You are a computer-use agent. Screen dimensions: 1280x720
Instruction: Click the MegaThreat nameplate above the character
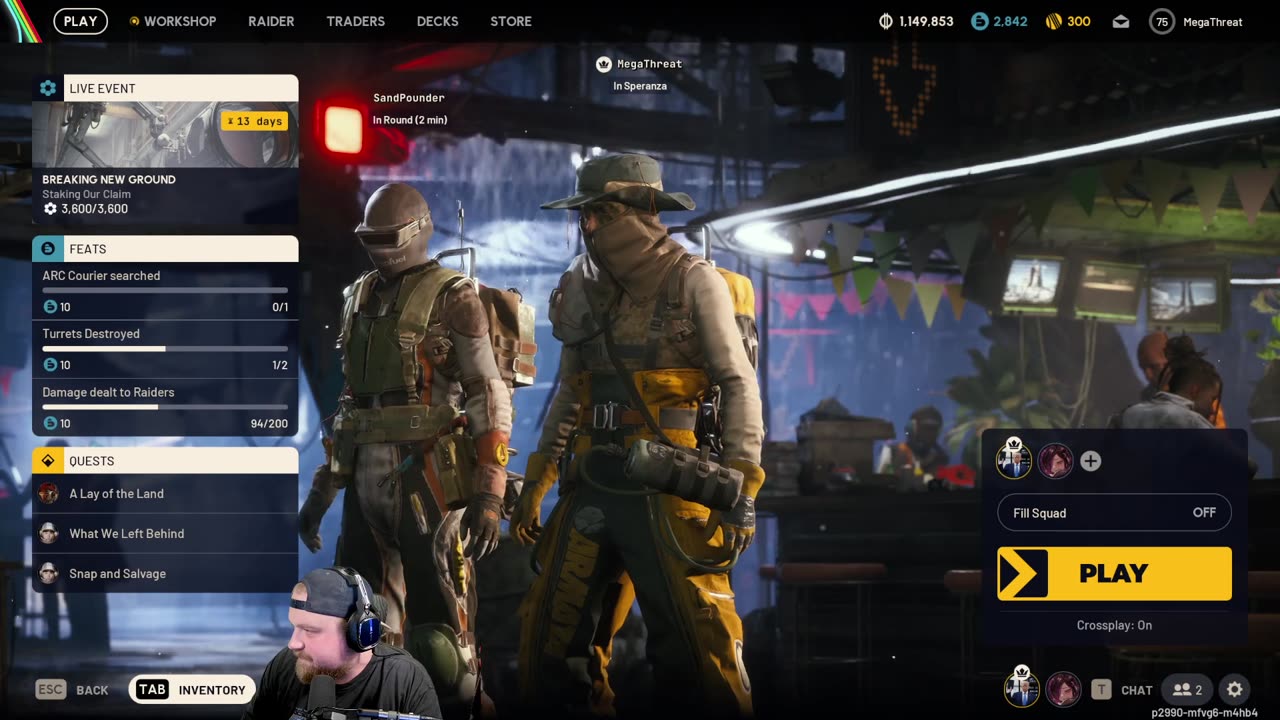click(x=649, y=64)
